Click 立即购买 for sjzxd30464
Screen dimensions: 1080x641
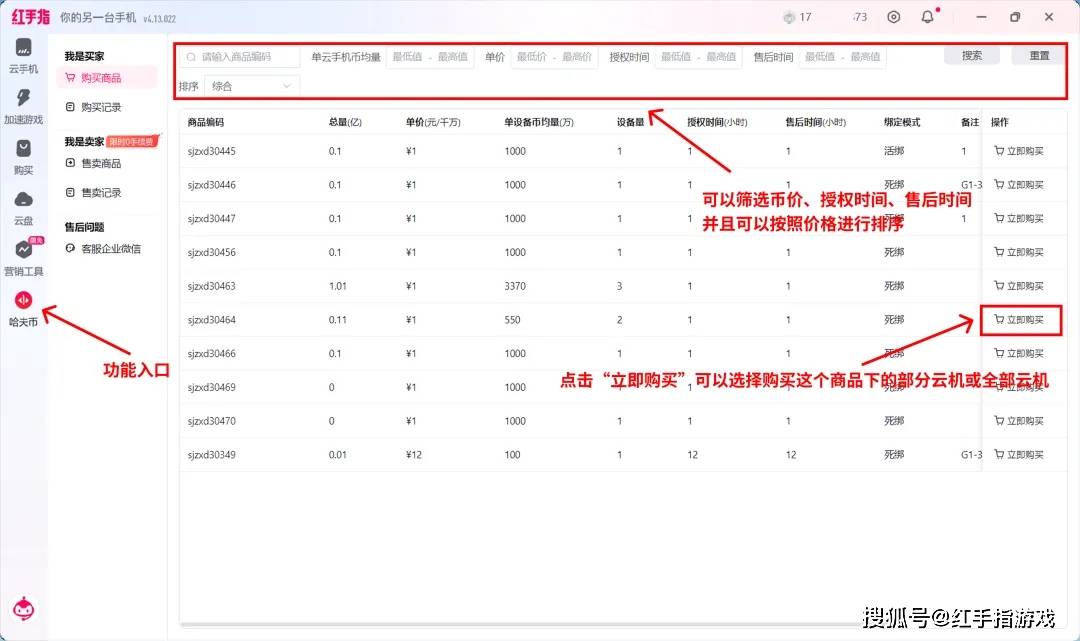1019,319
